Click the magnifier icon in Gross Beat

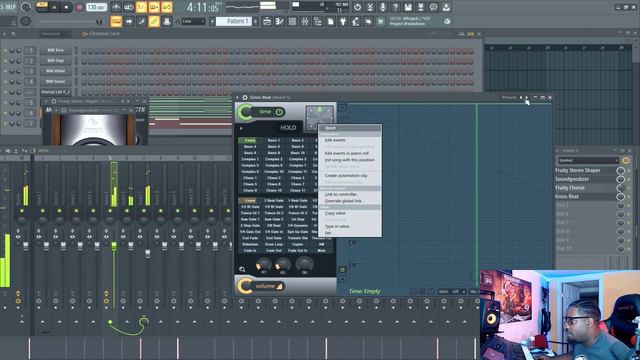pyautogui.click(x=242, y=269)
